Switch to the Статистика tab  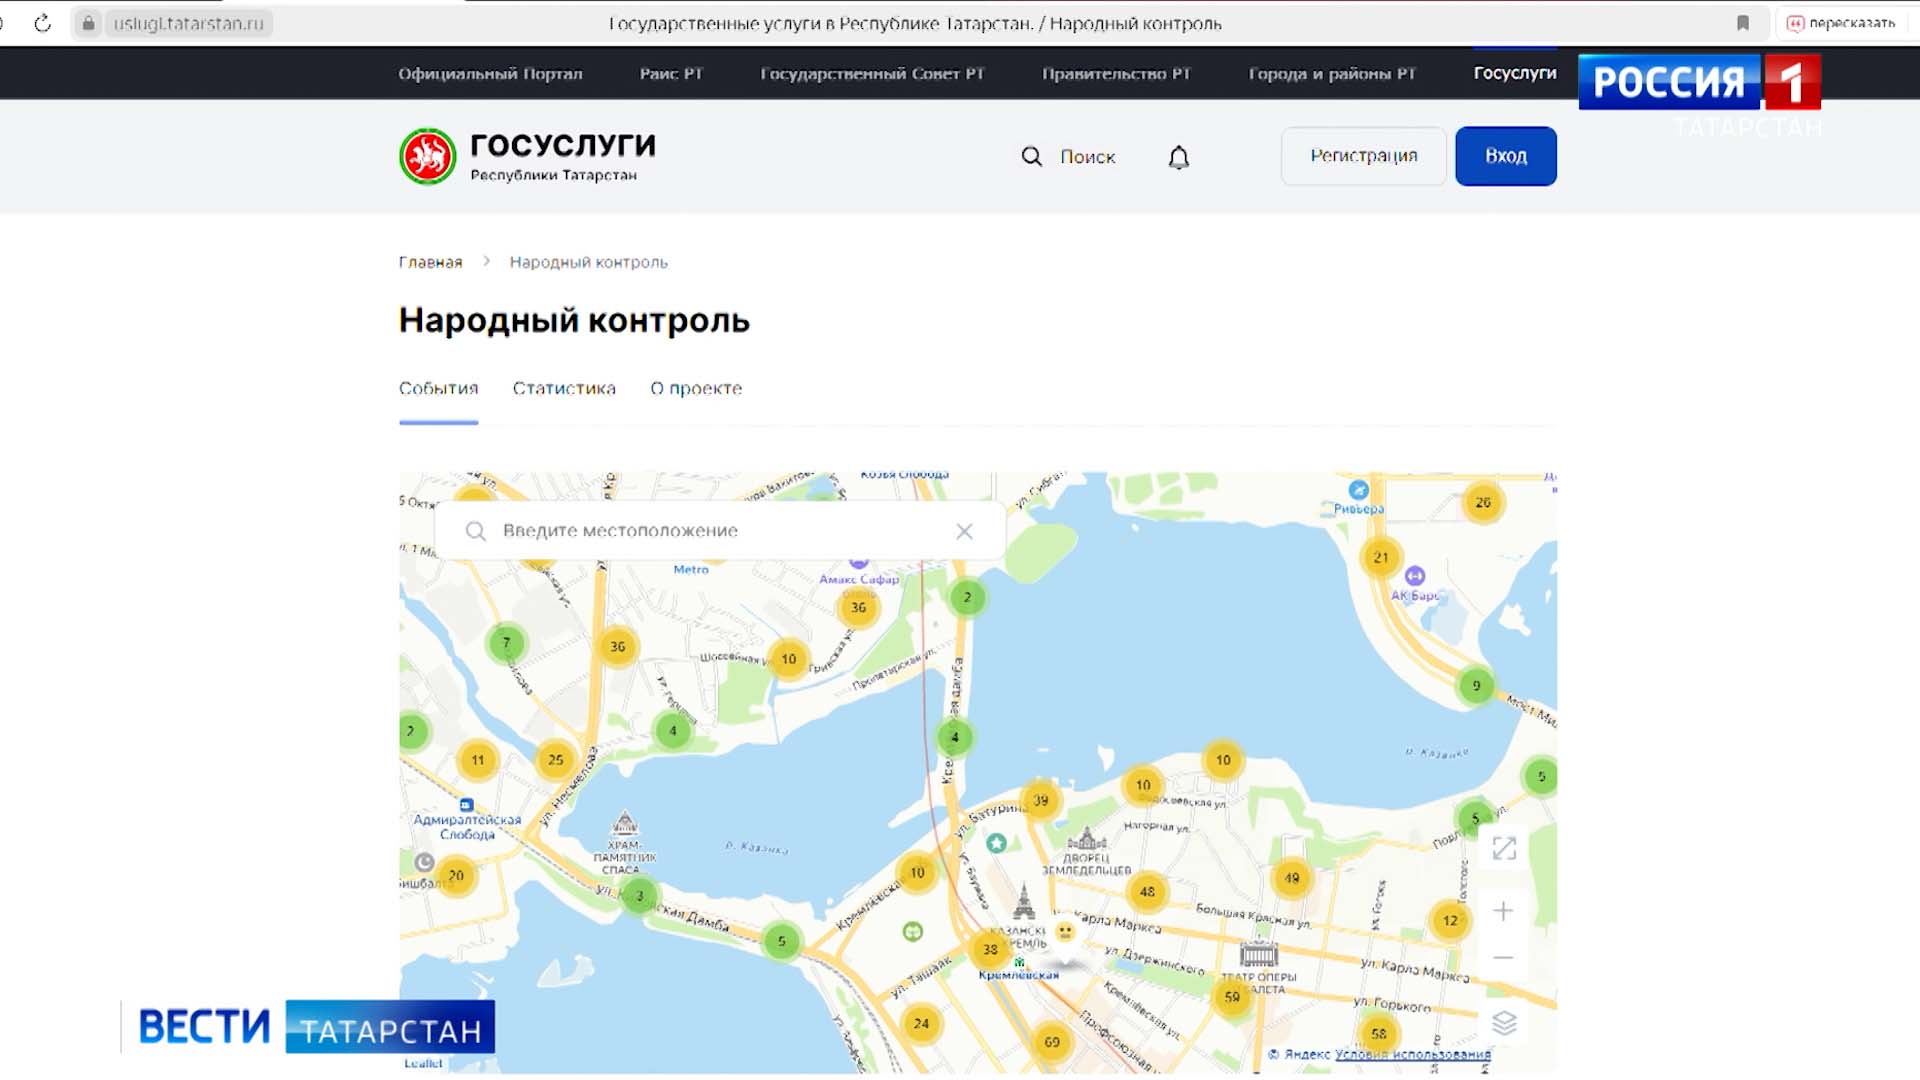[564, 388]
